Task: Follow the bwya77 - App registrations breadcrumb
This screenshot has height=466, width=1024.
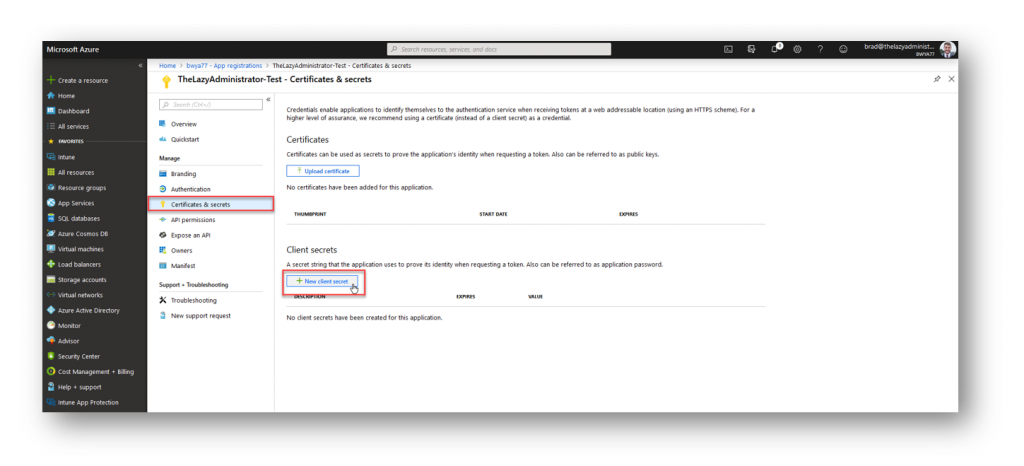Action: click(x=224, y=66)
